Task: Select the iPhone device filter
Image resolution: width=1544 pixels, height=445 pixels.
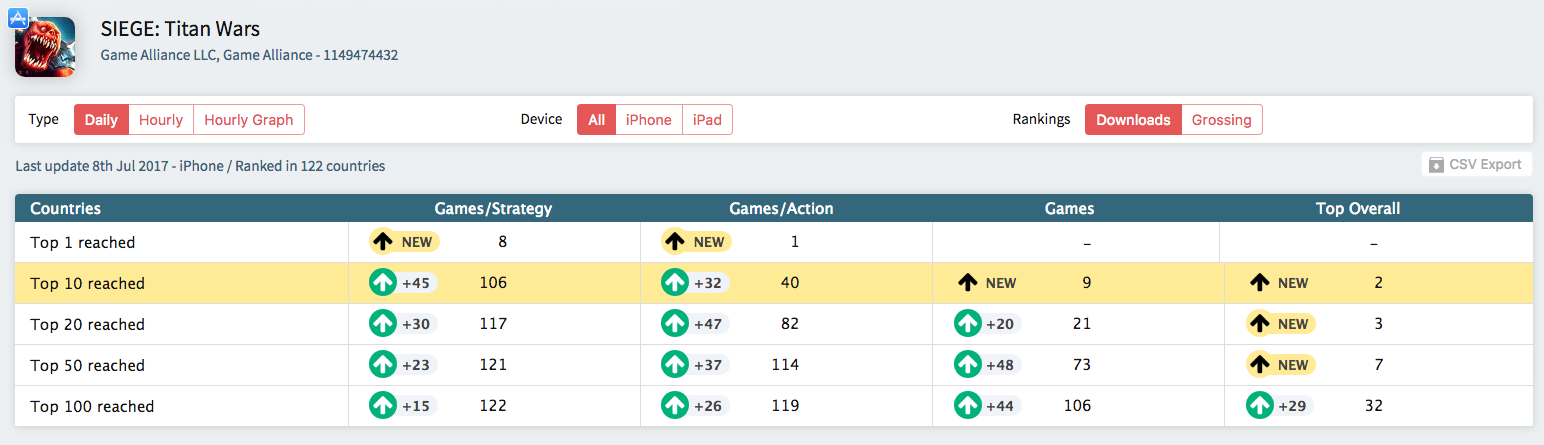Action: point(649,120)
